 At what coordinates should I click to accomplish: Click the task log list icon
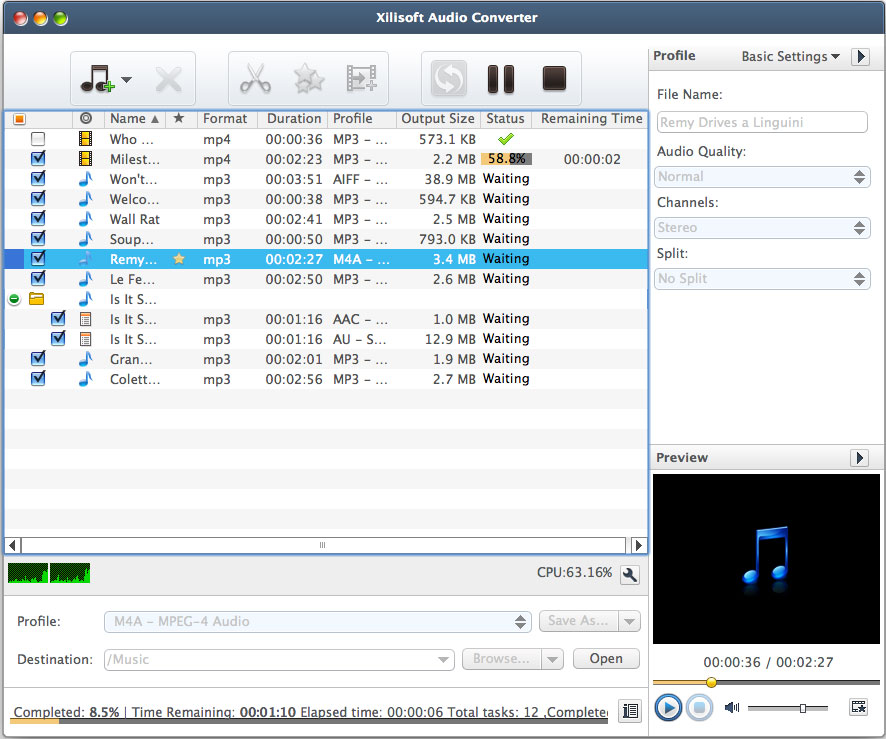click(x=629, y=711)
